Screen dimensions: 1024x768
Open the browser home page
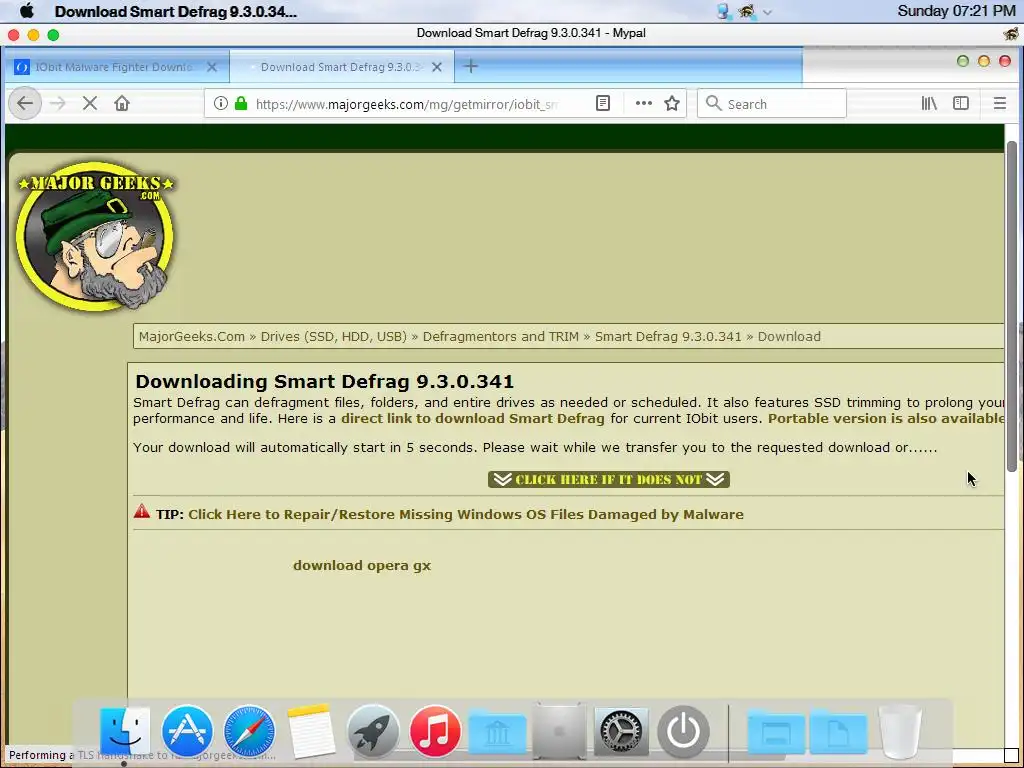coord(121,103)
